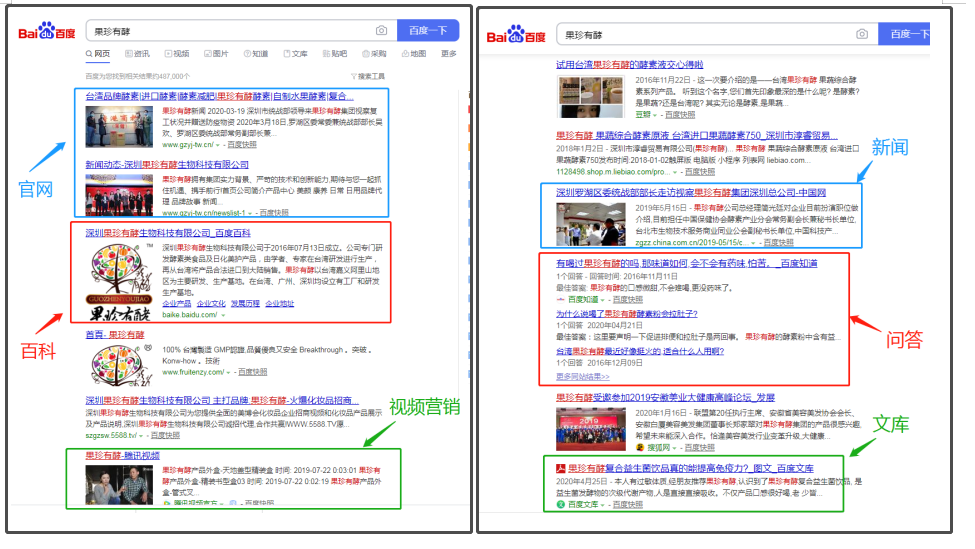Open 深圳果珍有酵生物科技有限公司_百度百科 link

(x=168, y=233)
